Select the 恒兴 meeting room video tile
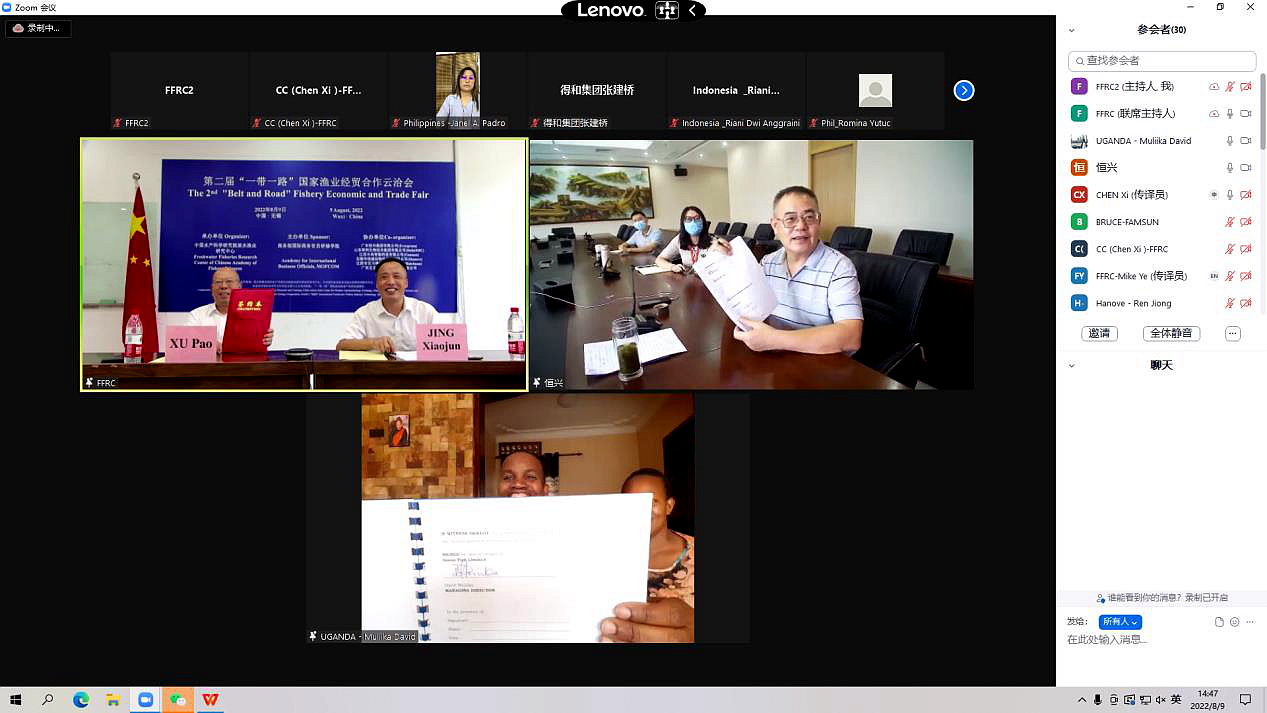Image resolution: width=1267 pixels, height=713 pixels. pos(751,265)
